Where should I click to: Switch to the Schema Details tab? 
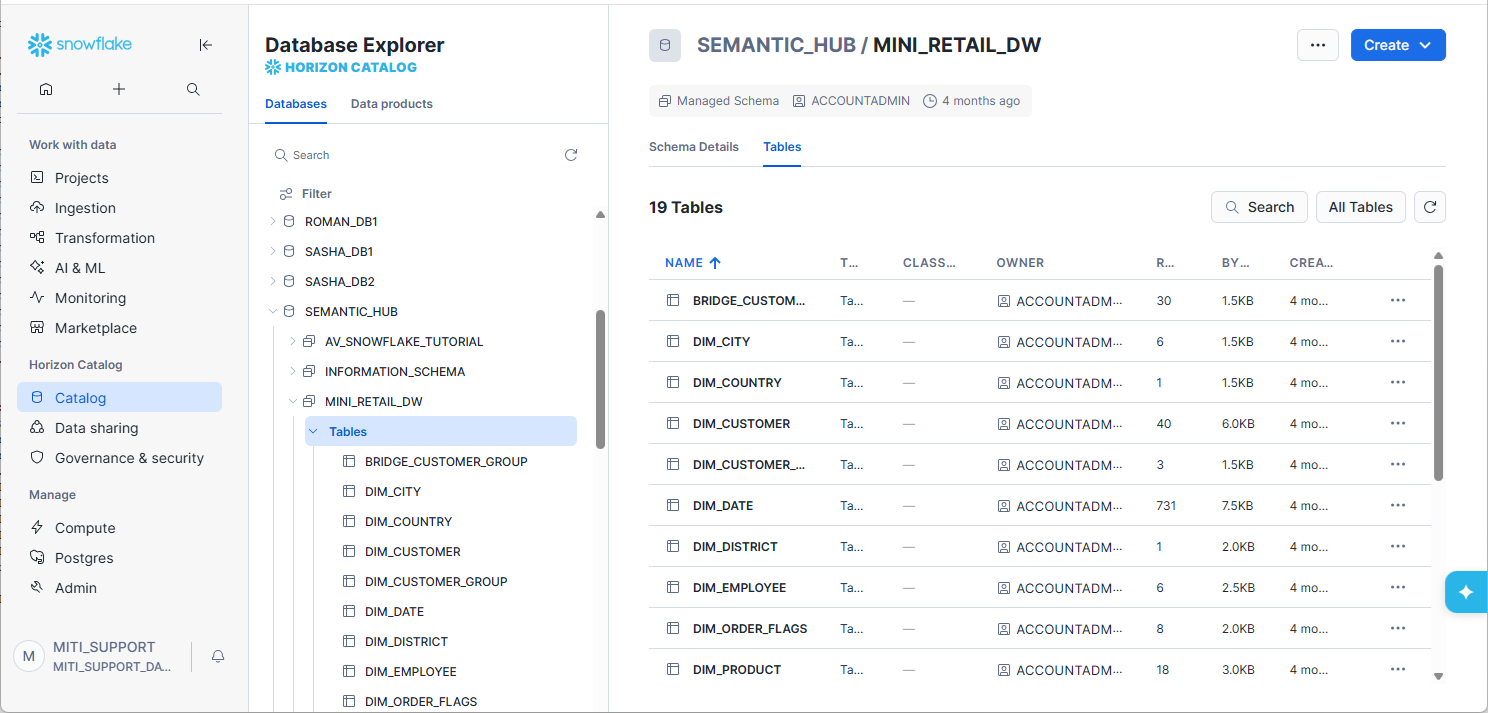point(693,147)
